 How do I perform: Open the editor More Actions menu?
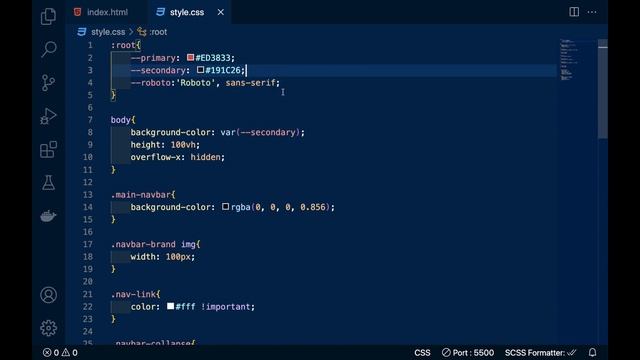click(592, 12)
